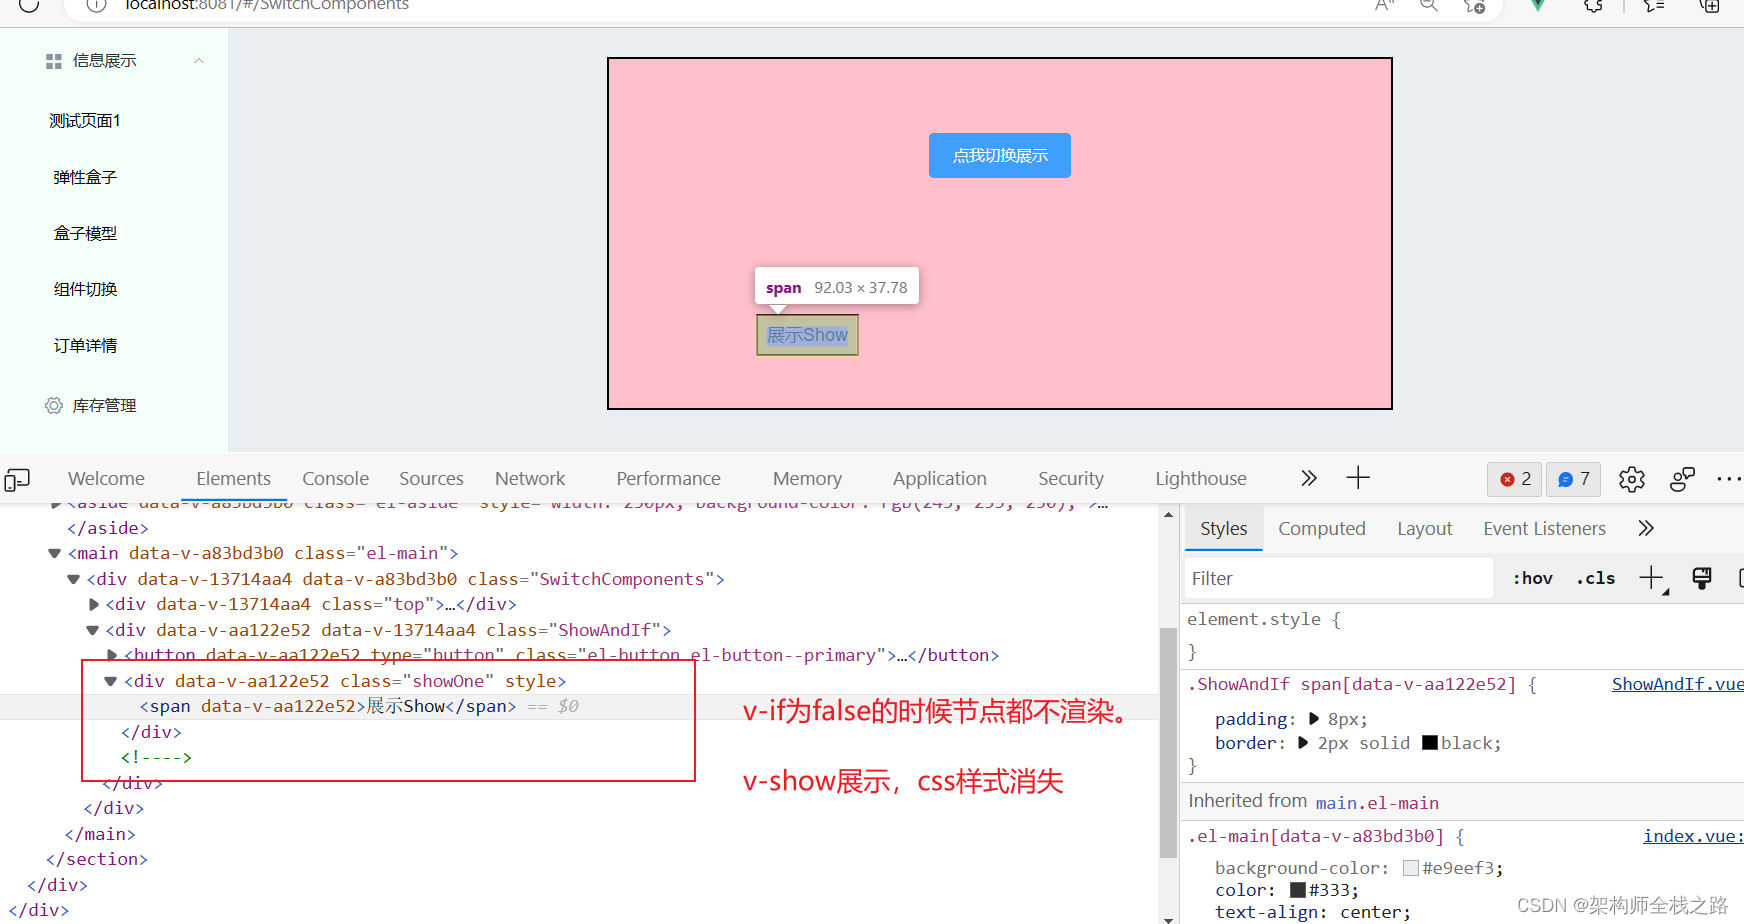Expand the padding shorthand triangle
The image size is (1744, 924).
[x=1314, y=719]
